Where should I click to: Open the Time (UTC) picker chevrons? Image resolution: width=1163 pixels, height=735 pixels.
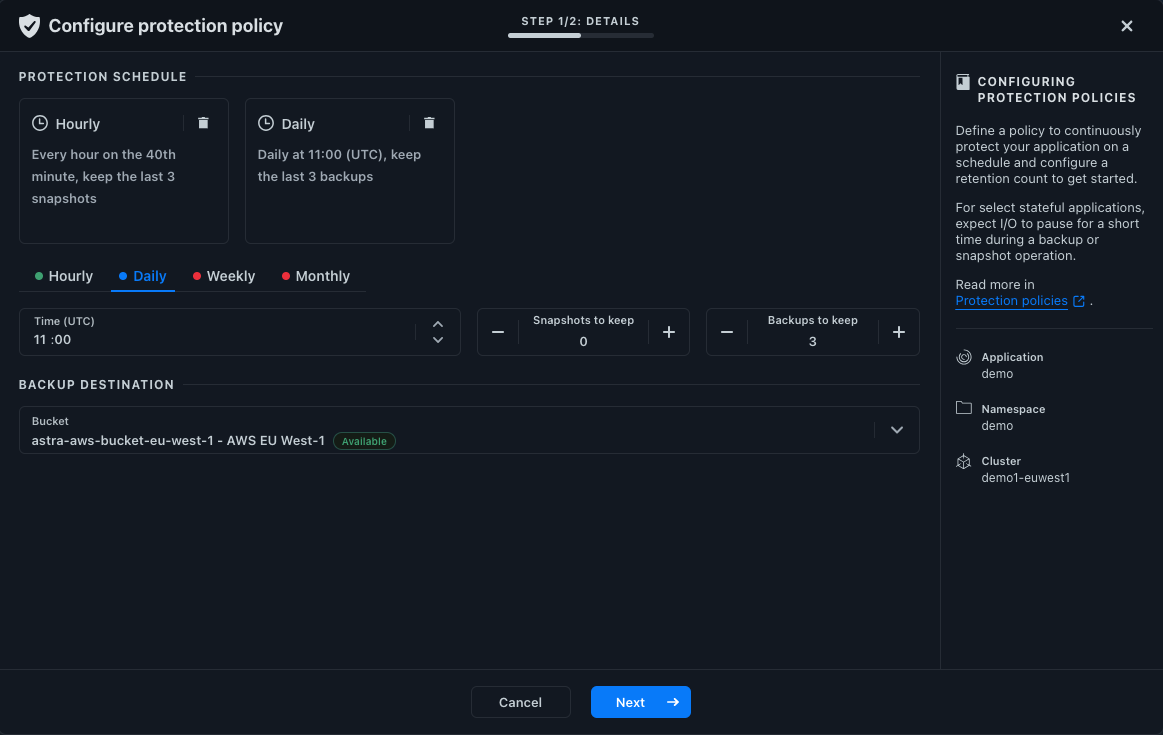[438, 332]
